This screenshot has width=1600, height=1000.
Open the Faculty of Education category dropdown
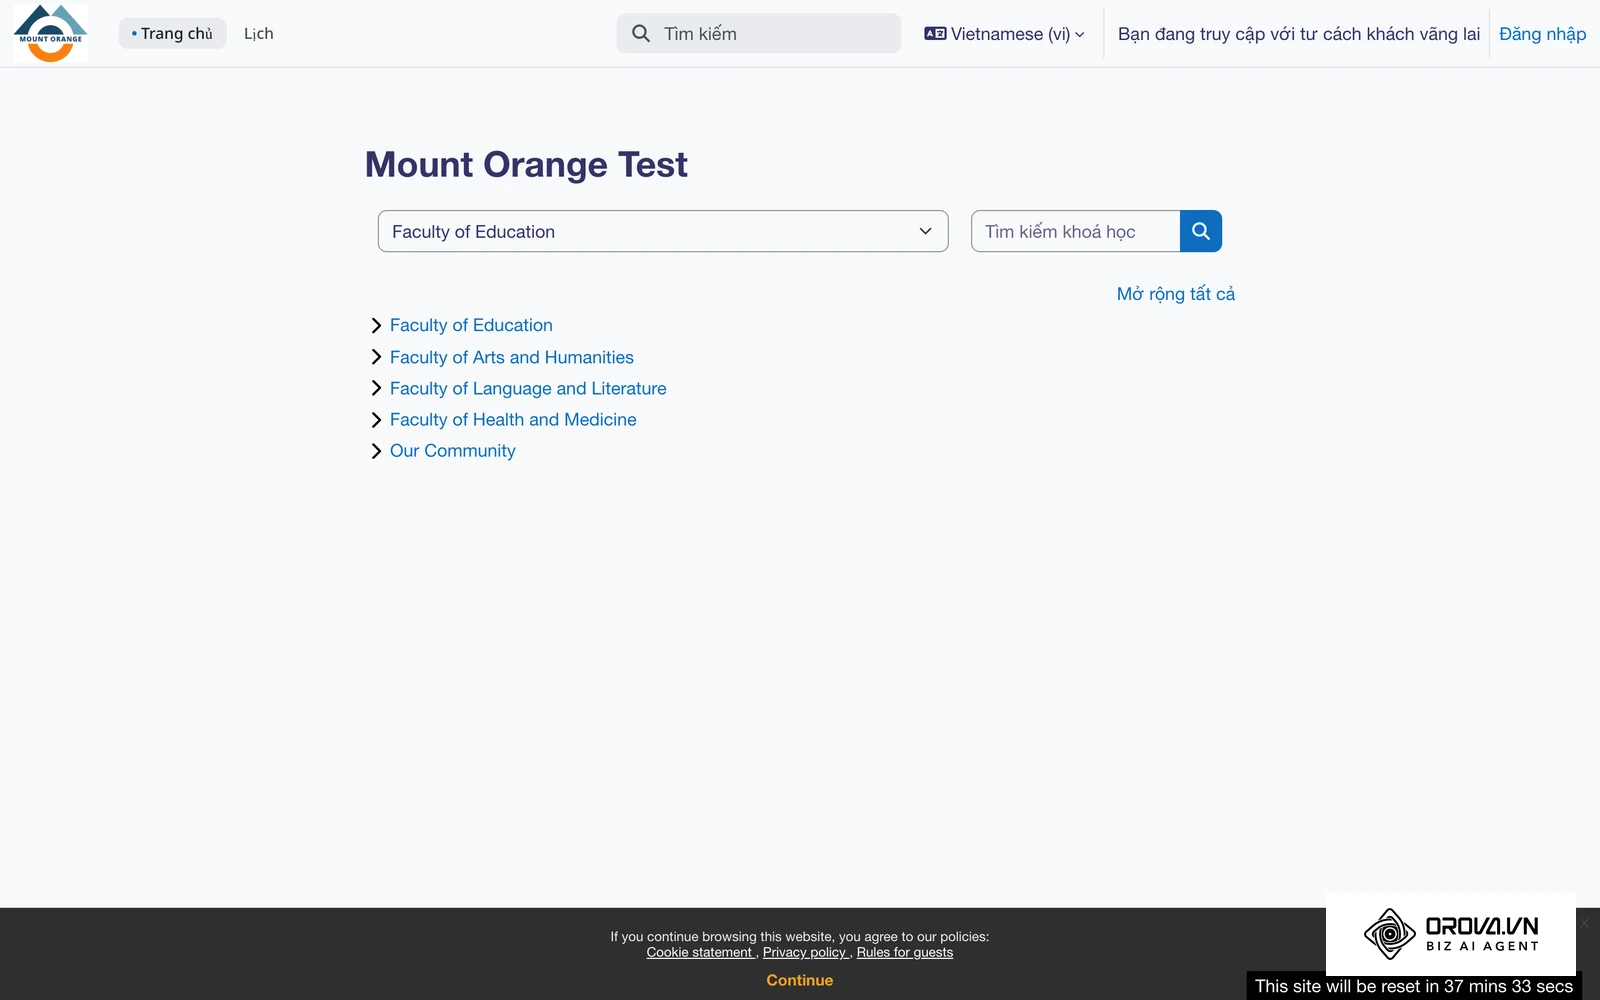click(663, 231)
